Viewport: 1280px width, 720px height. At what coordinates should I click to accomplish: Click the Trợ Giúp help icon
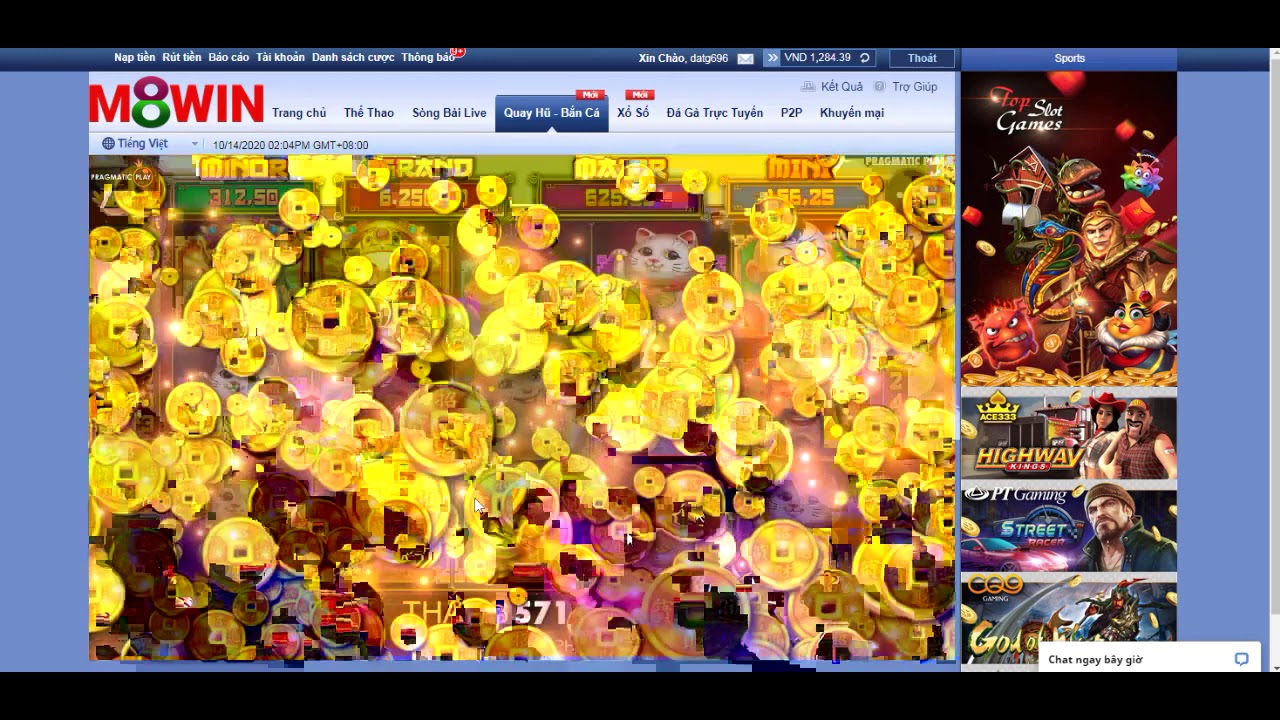point(880,87)
